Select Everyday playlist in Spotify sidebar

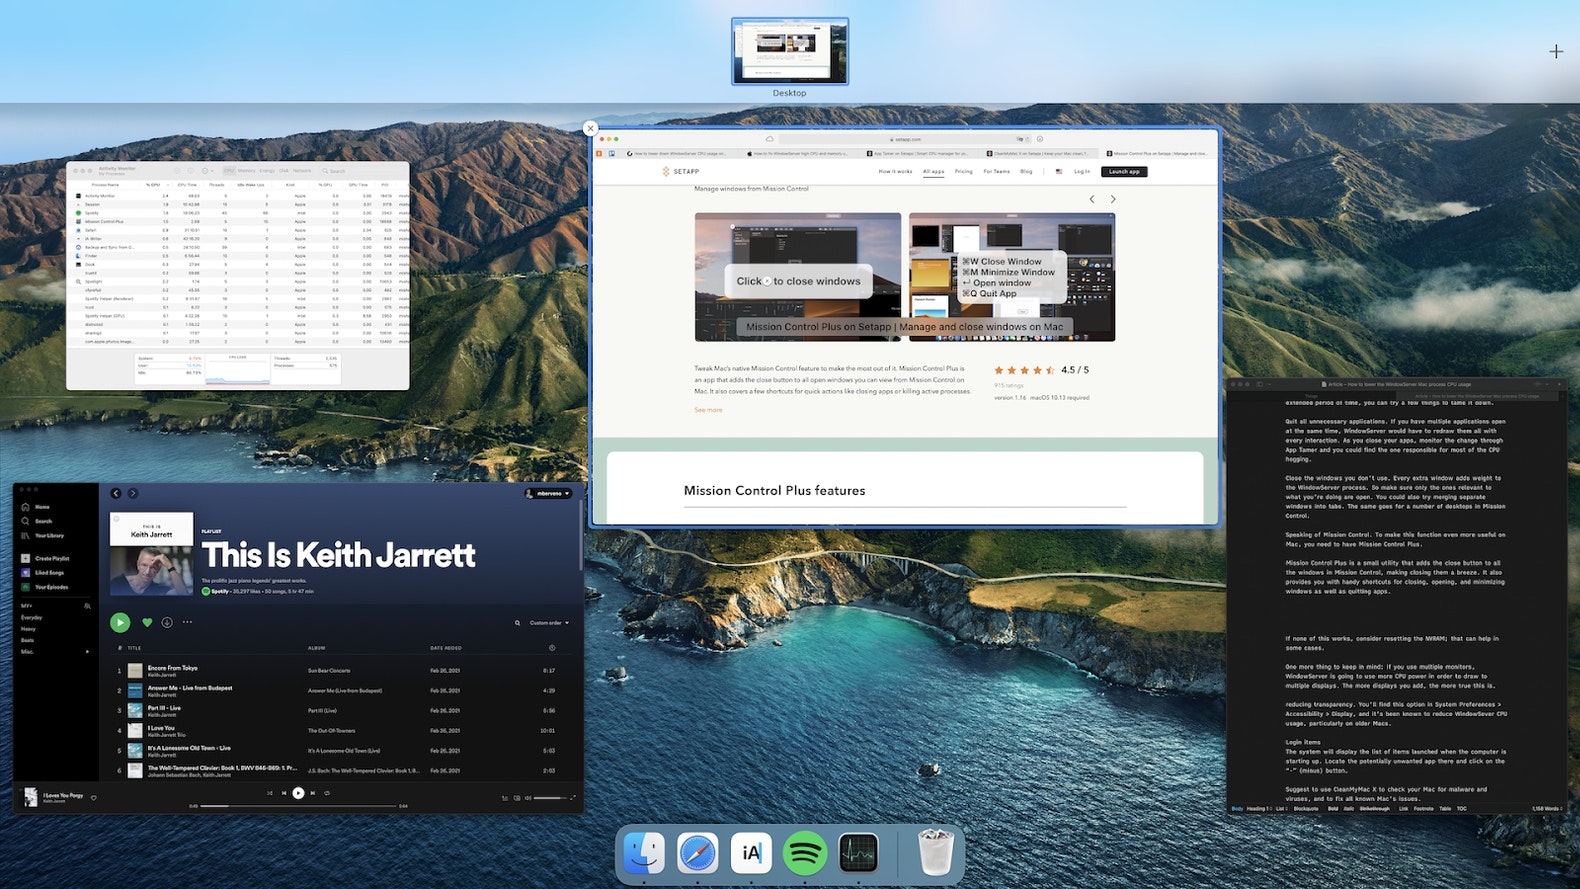click(32, 618)
